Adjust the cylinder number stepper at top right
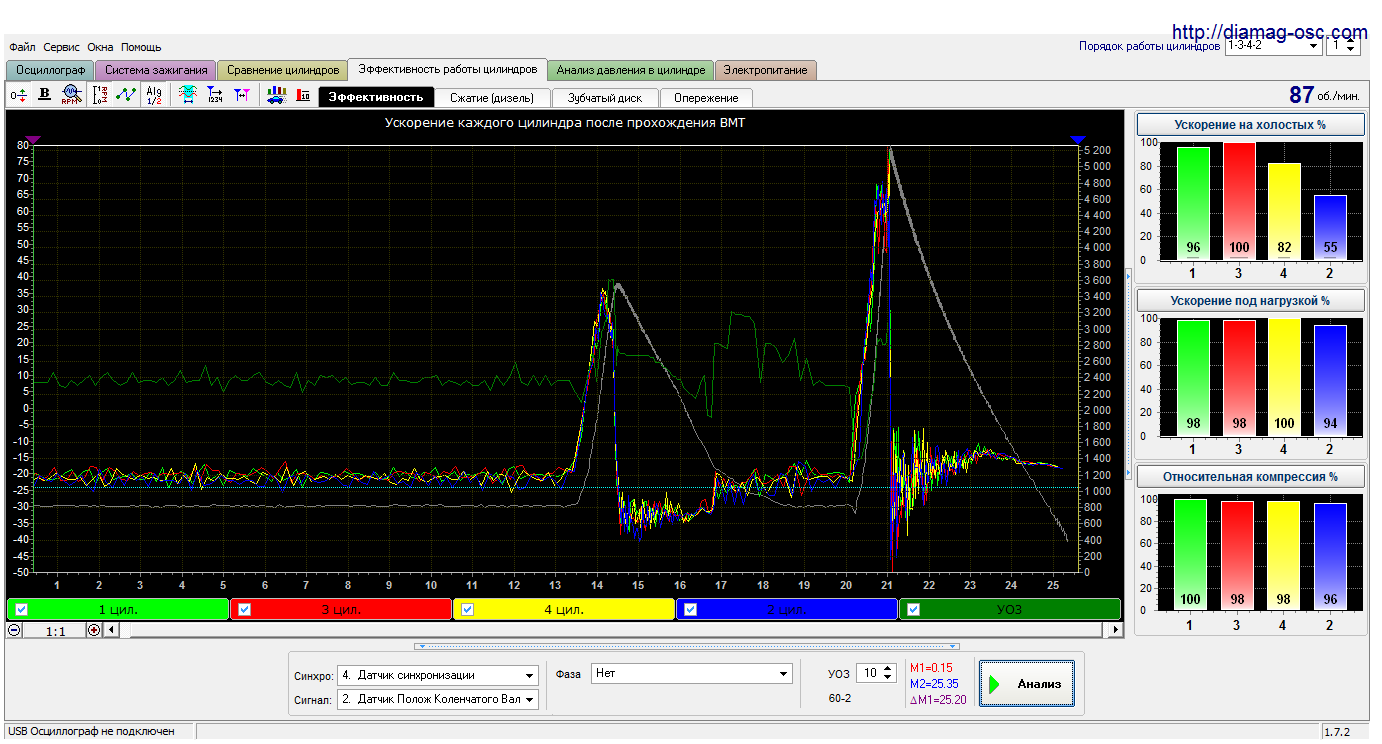 [x=1351, y=45]
